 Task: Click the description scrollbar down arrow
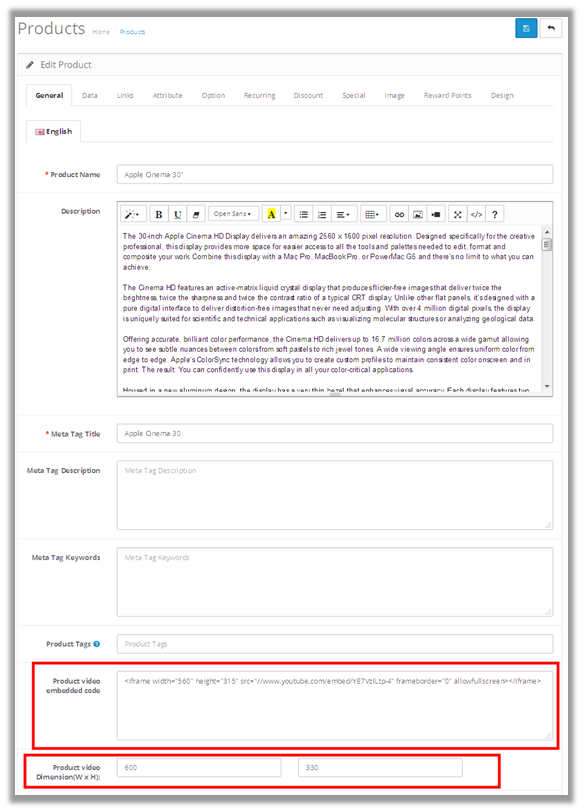(547, 386)
